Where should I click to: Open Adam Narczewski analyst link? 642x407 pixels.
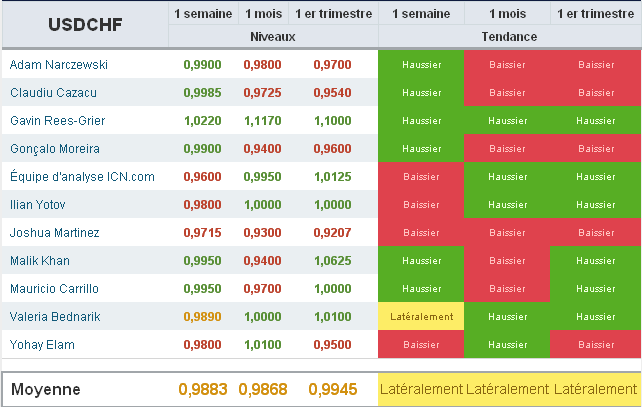59,65
